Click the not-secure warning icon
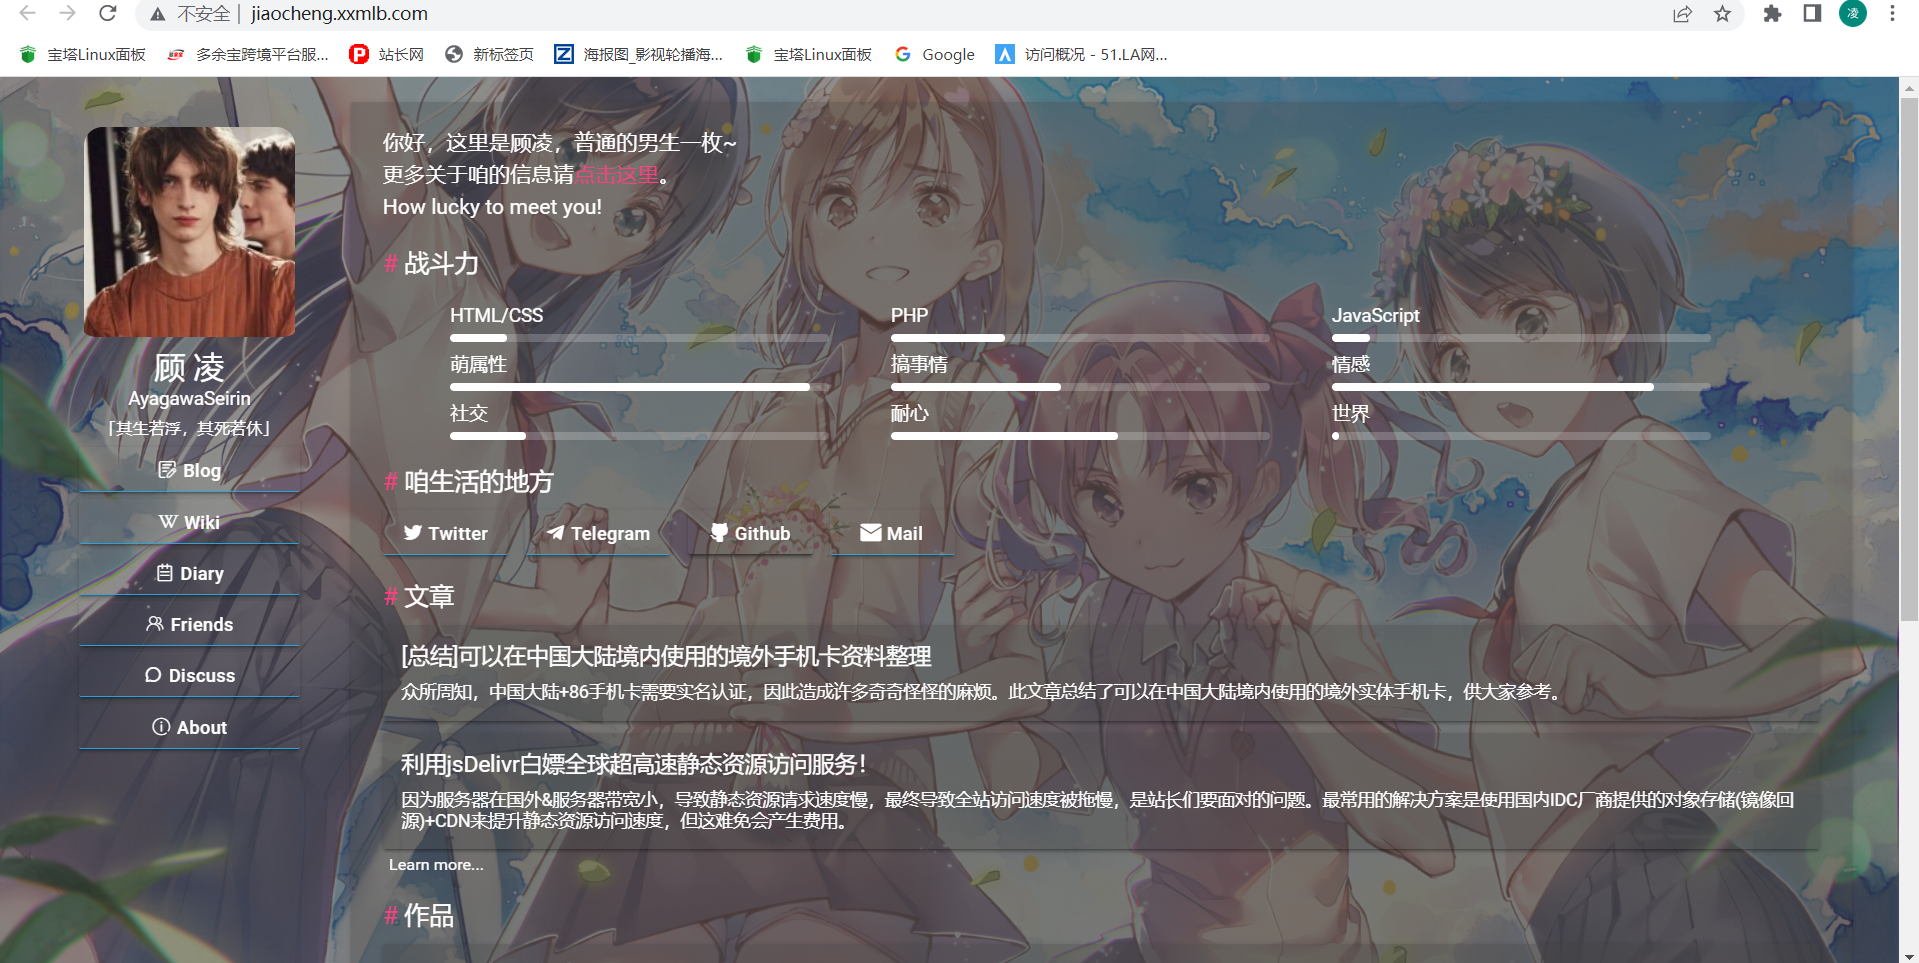The height and width of the screenshot is (963, 1919). click(x=158, y=14)
